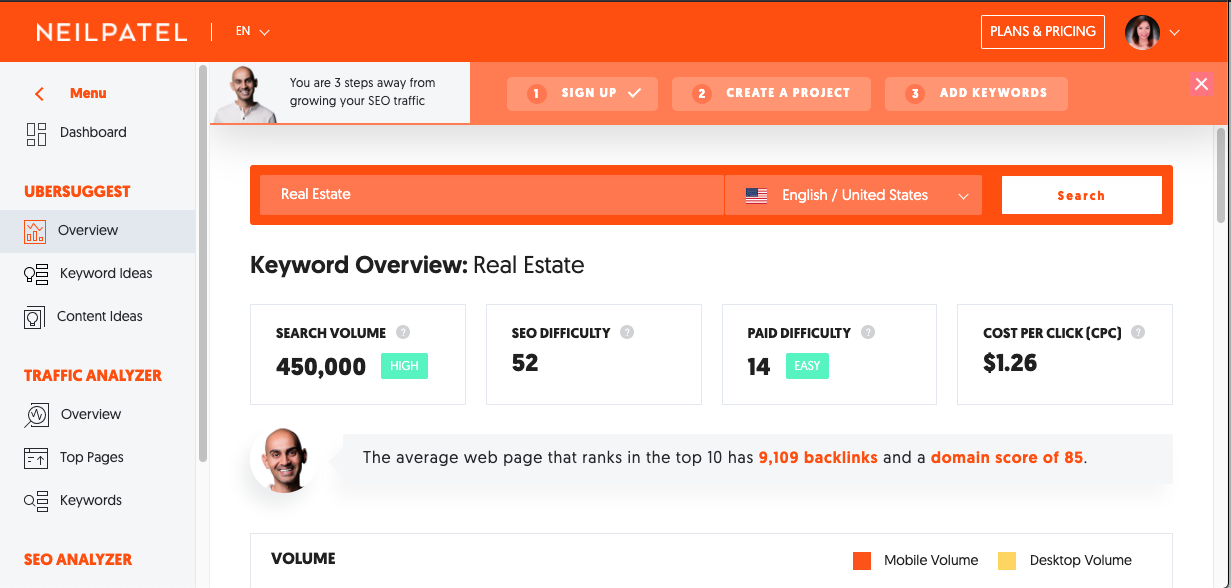Image resolution: width=1231 pixels, height=588 pixels.
Task: Click the Paid Difficulty value 14
Action: (x=759, y=367)
